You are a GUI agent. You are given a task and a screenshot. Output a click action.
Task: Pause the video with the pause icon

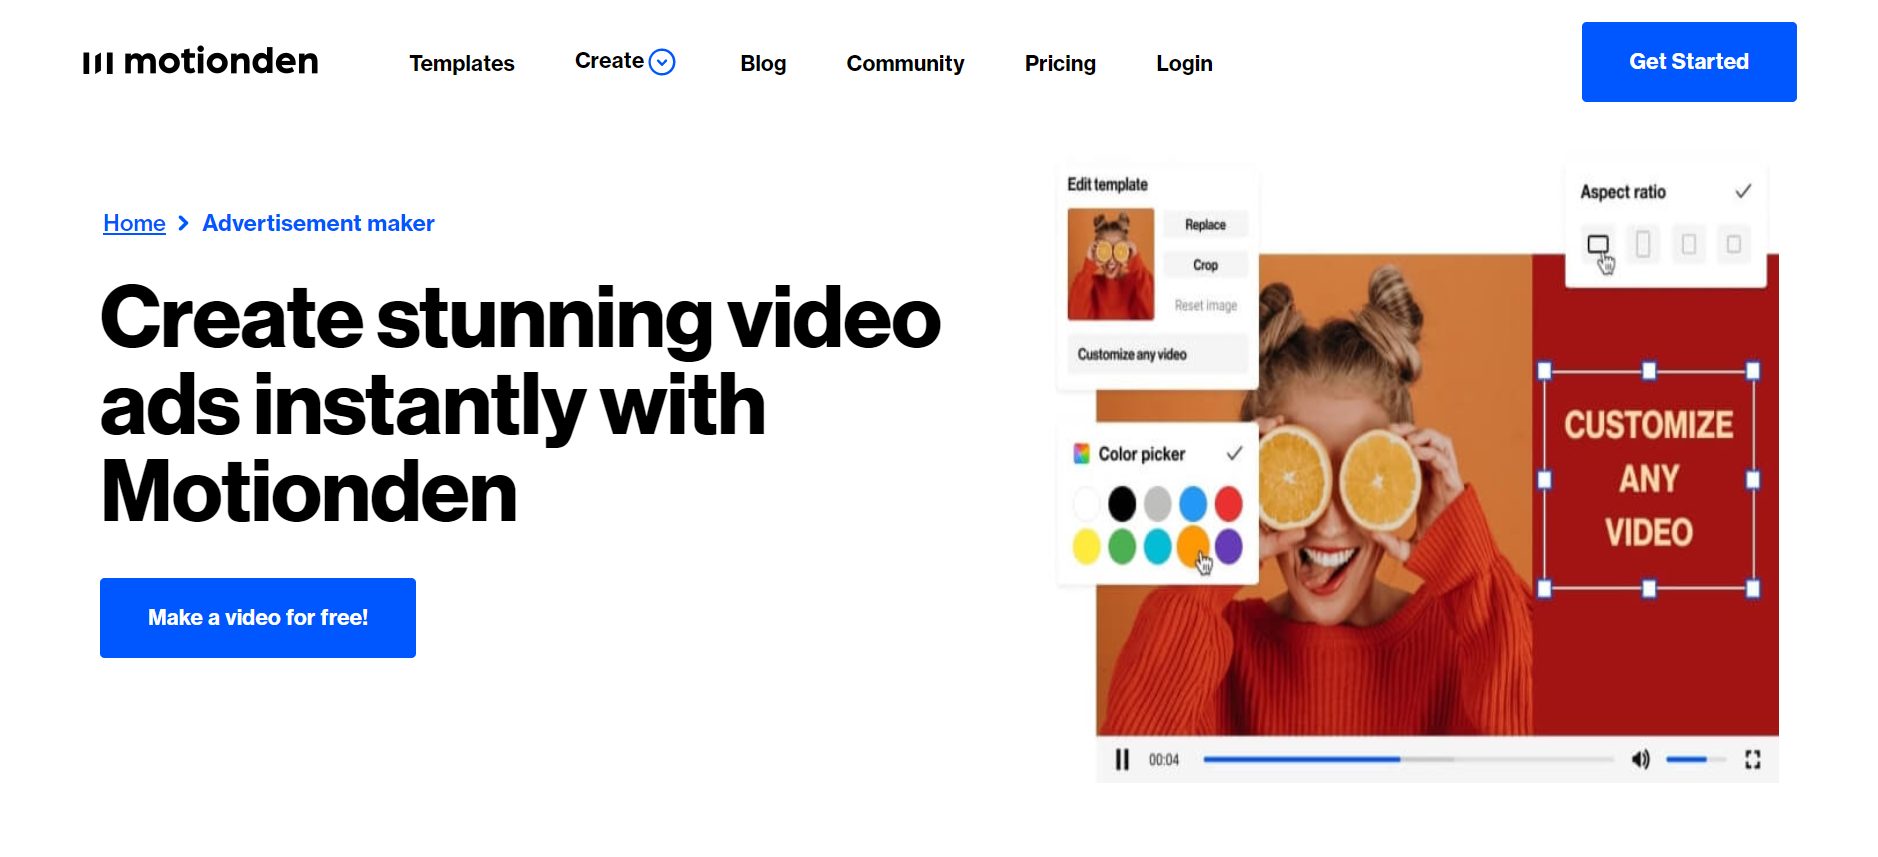[1122, 760]
